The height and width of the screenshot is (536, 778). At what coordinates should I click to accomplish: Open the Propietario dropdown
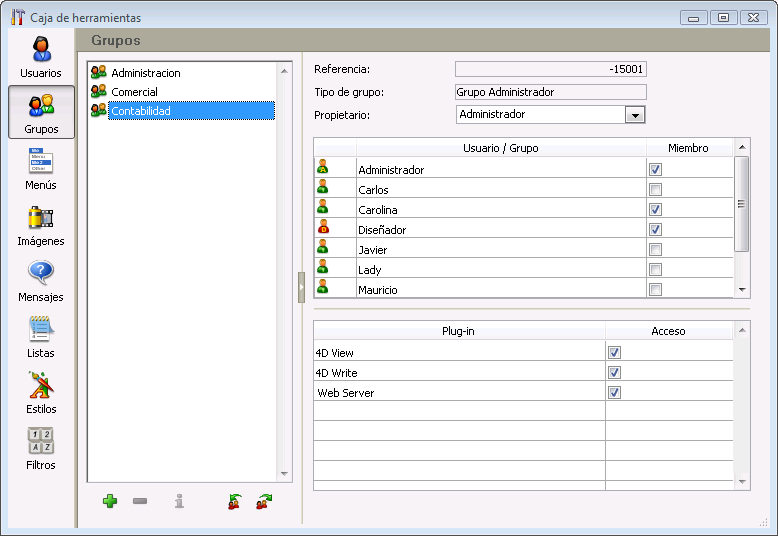pos(634,115)
